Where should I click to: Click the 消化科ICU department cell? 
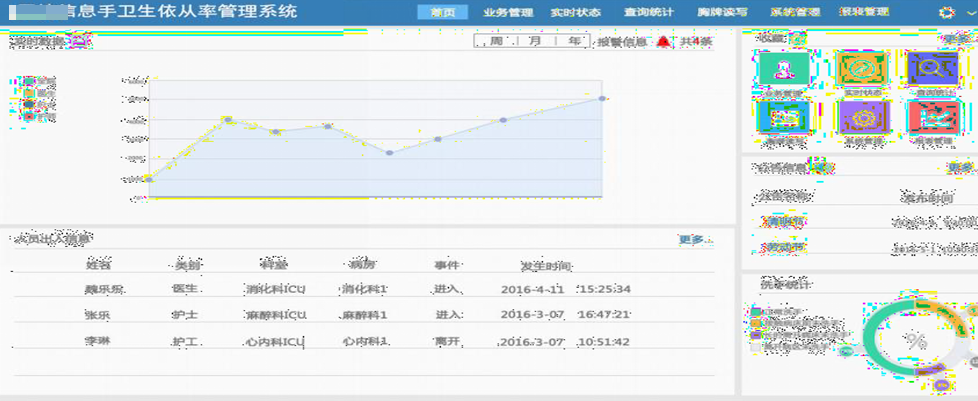(275, 289)
